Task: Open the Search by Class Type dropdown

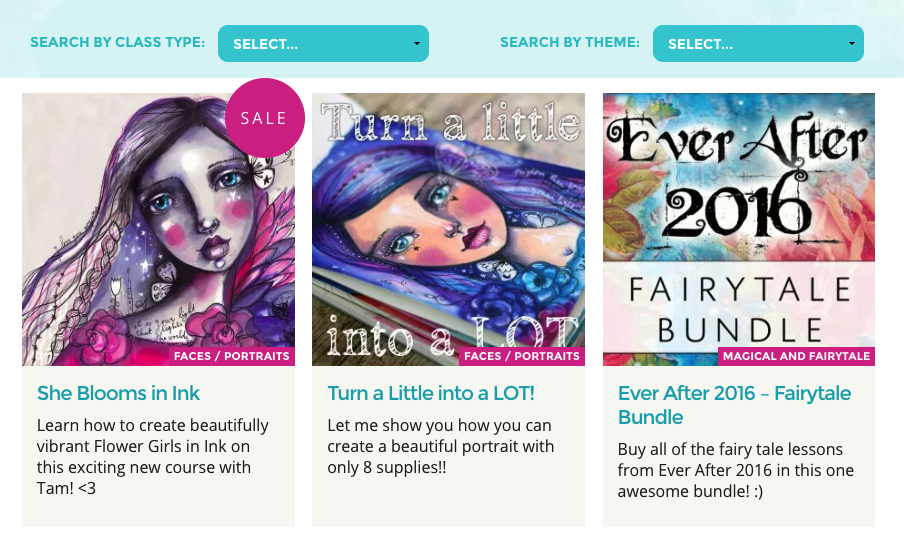Action: coord(323,43)
